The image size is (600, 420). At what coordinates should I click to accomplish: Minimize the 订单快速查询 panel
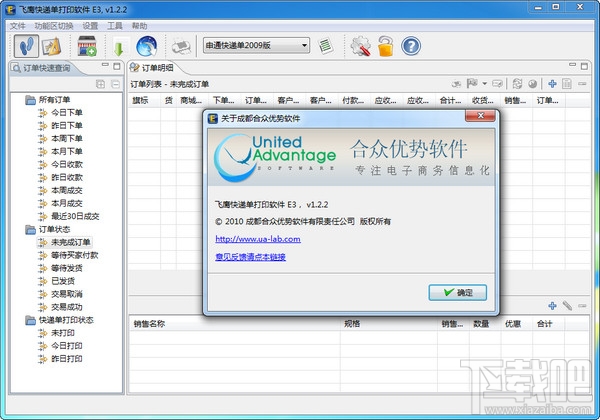(105, 66)
